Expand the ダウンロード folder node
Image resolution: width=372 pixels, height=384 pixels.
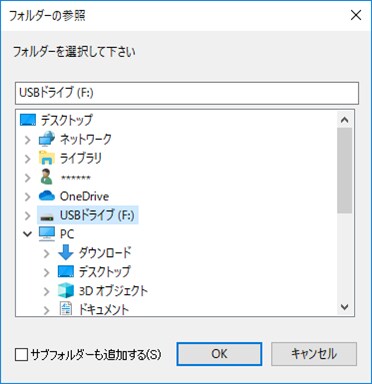(46, 254)
